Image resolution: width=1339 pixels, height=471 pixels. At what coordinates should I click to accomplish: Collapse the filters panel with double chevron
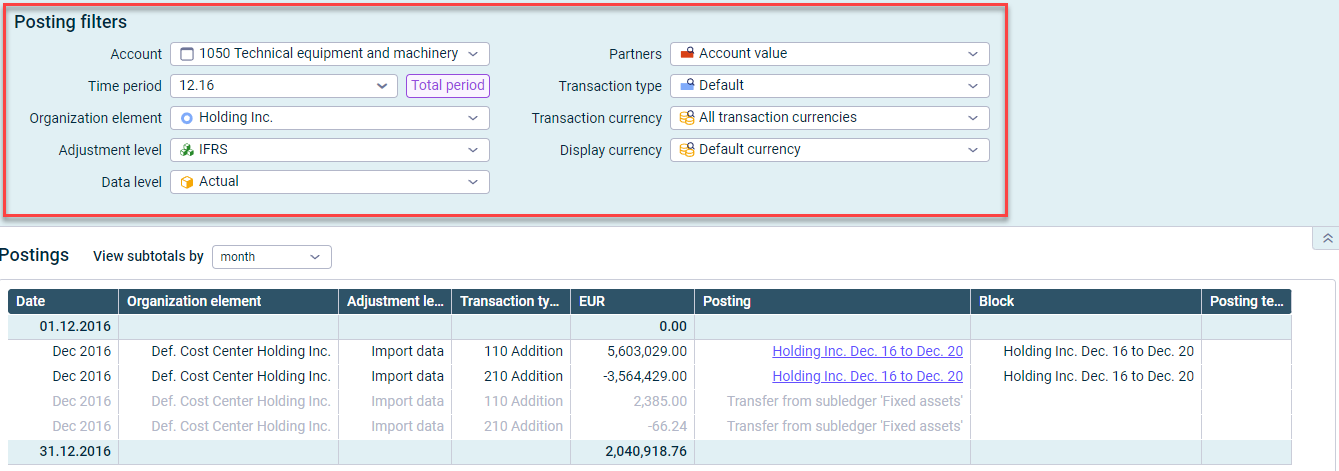(x=1327, y=238)
